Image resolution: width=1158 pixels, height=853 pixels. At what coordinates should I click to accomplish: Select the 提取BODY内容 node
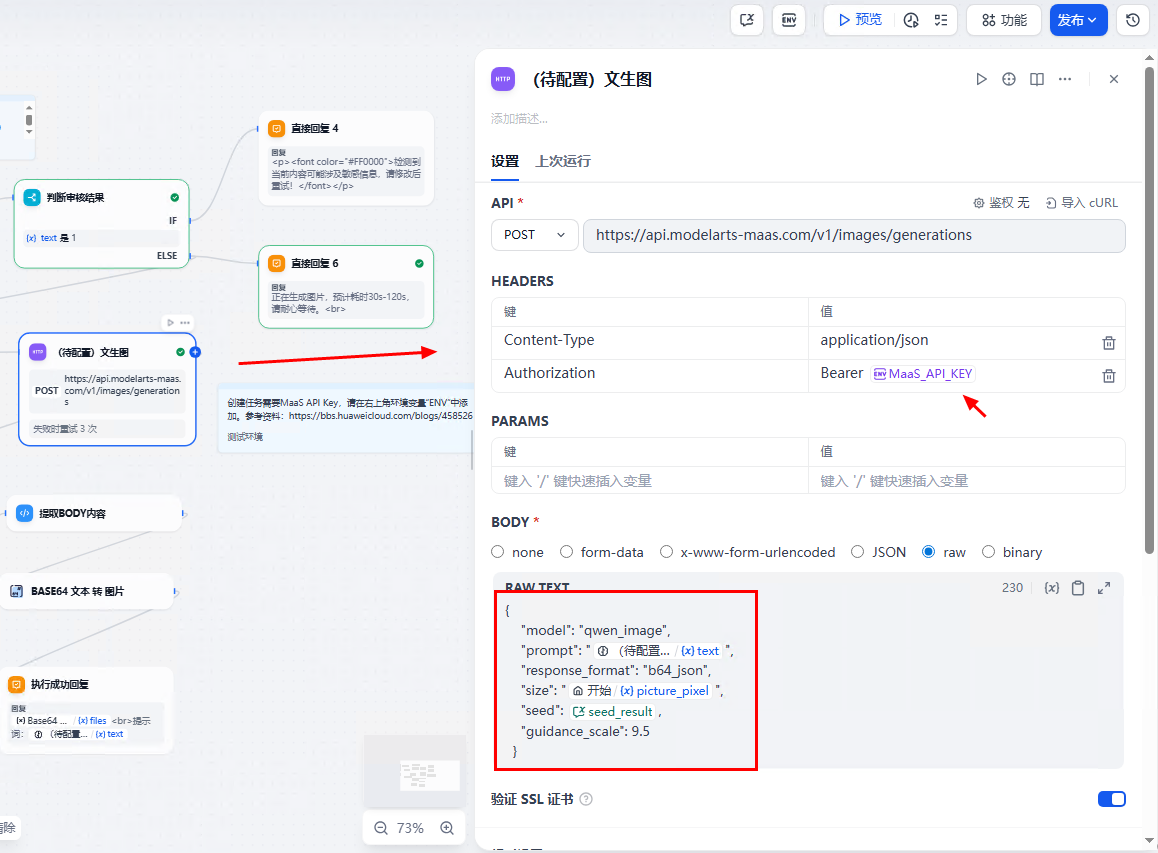(x=94, y=513)
